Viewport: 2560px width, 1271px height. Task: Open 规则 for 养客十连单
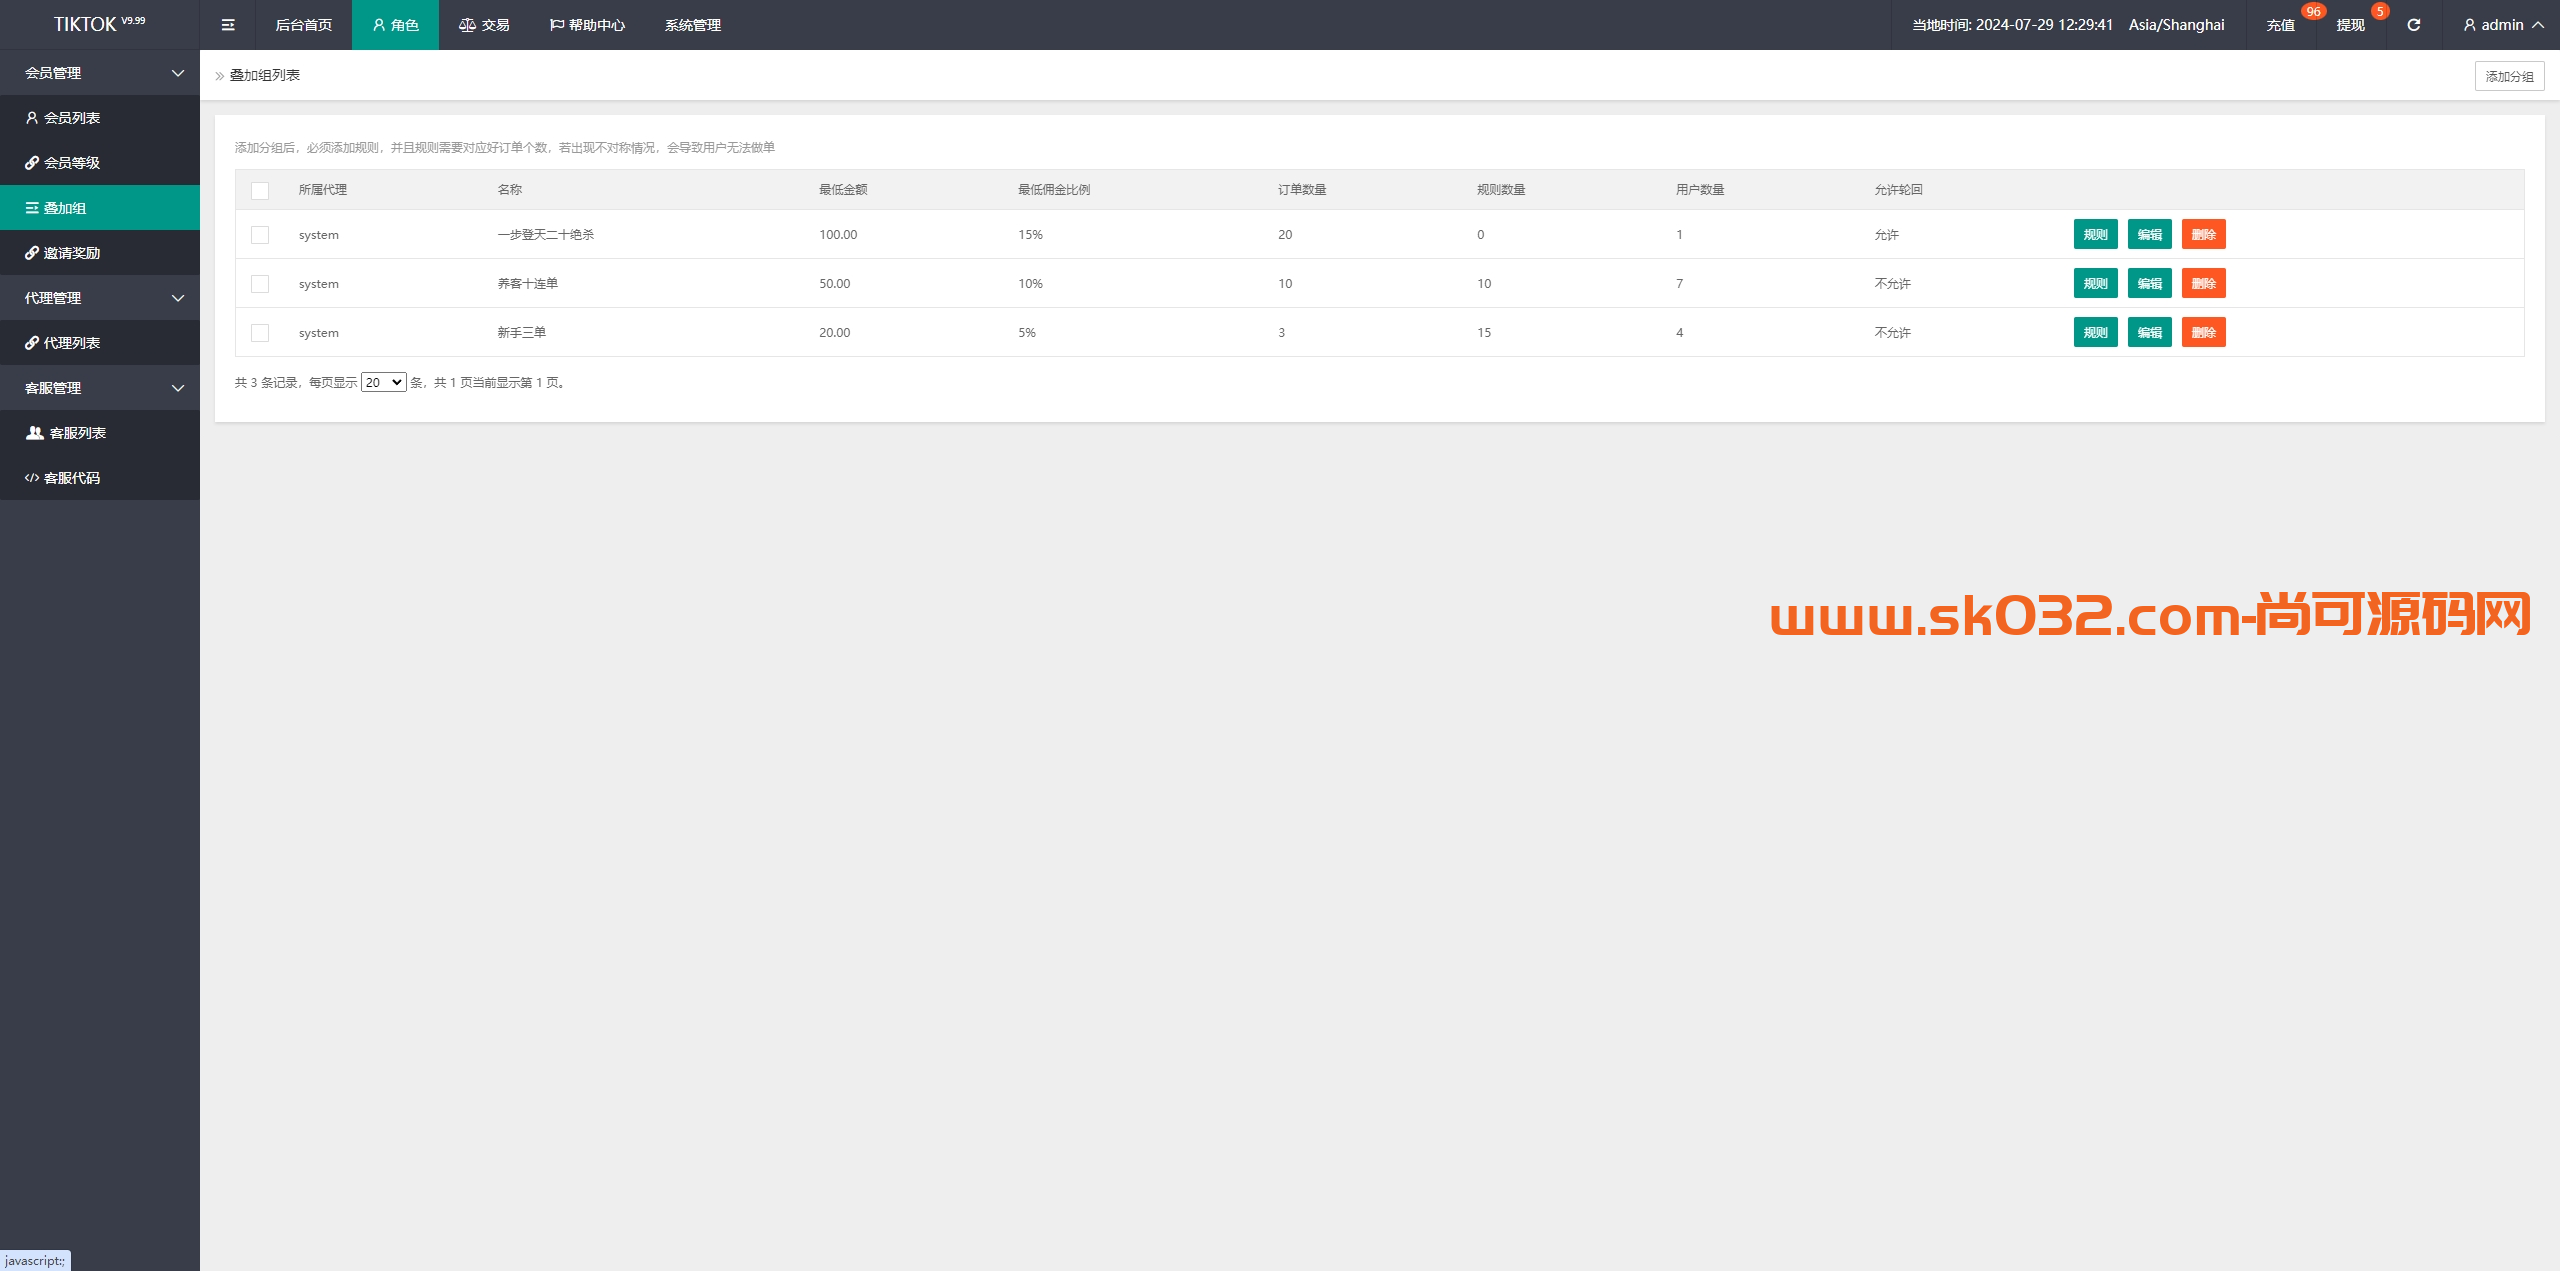(x=2095, y=283)
